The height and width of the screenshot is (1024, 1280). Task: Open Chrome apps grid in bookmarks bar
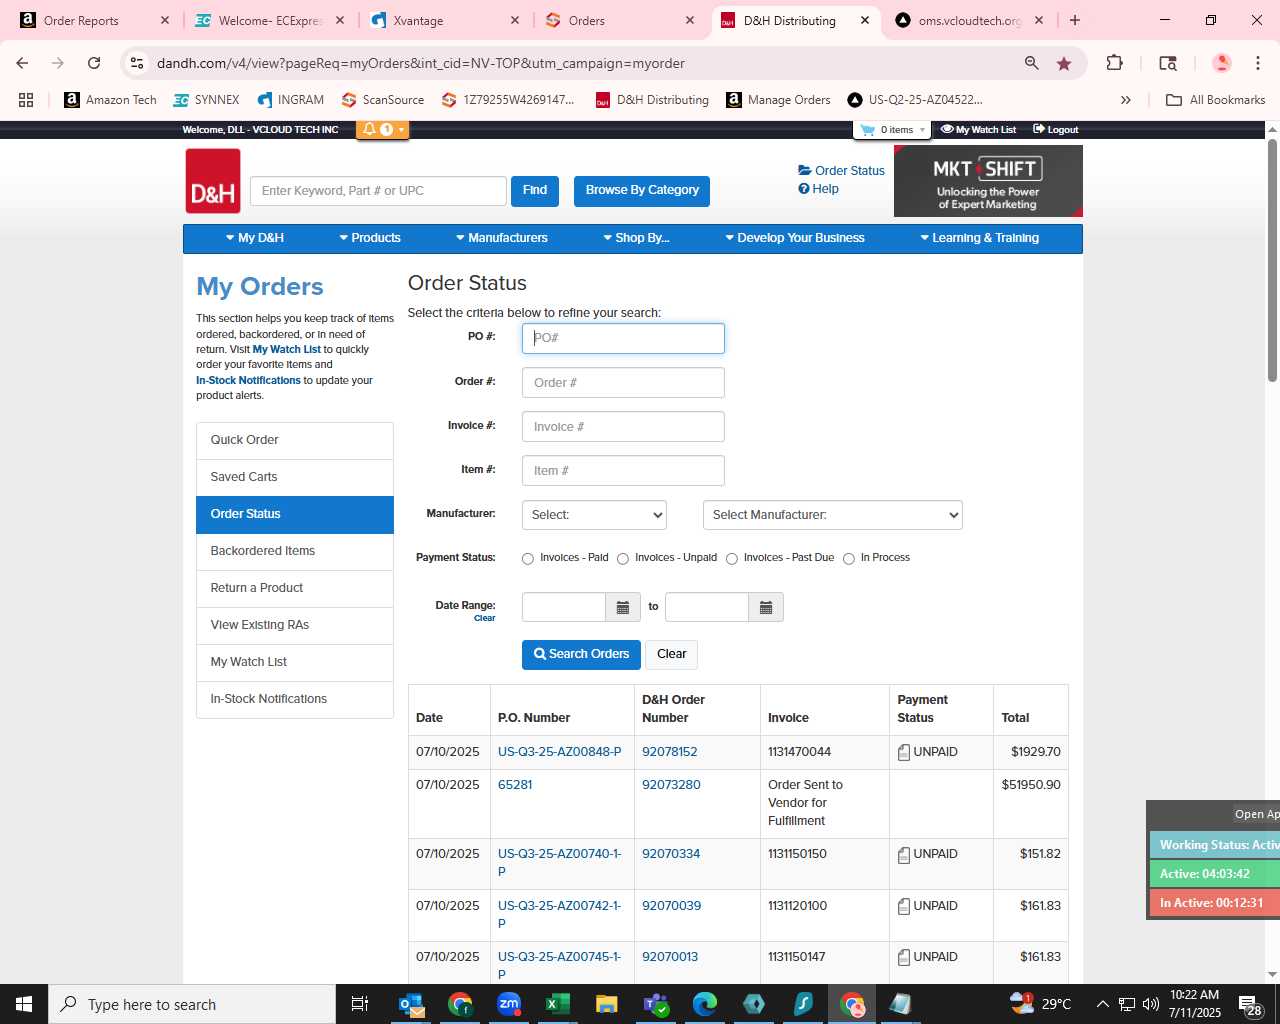(26, 100)
